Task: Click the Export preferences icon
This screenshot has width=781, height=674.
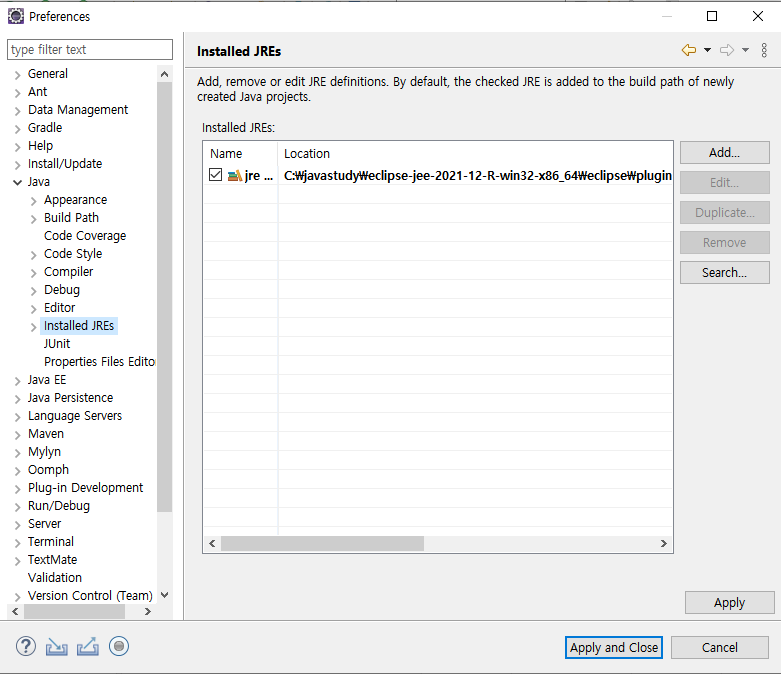Action: click(x=88, y=647)
